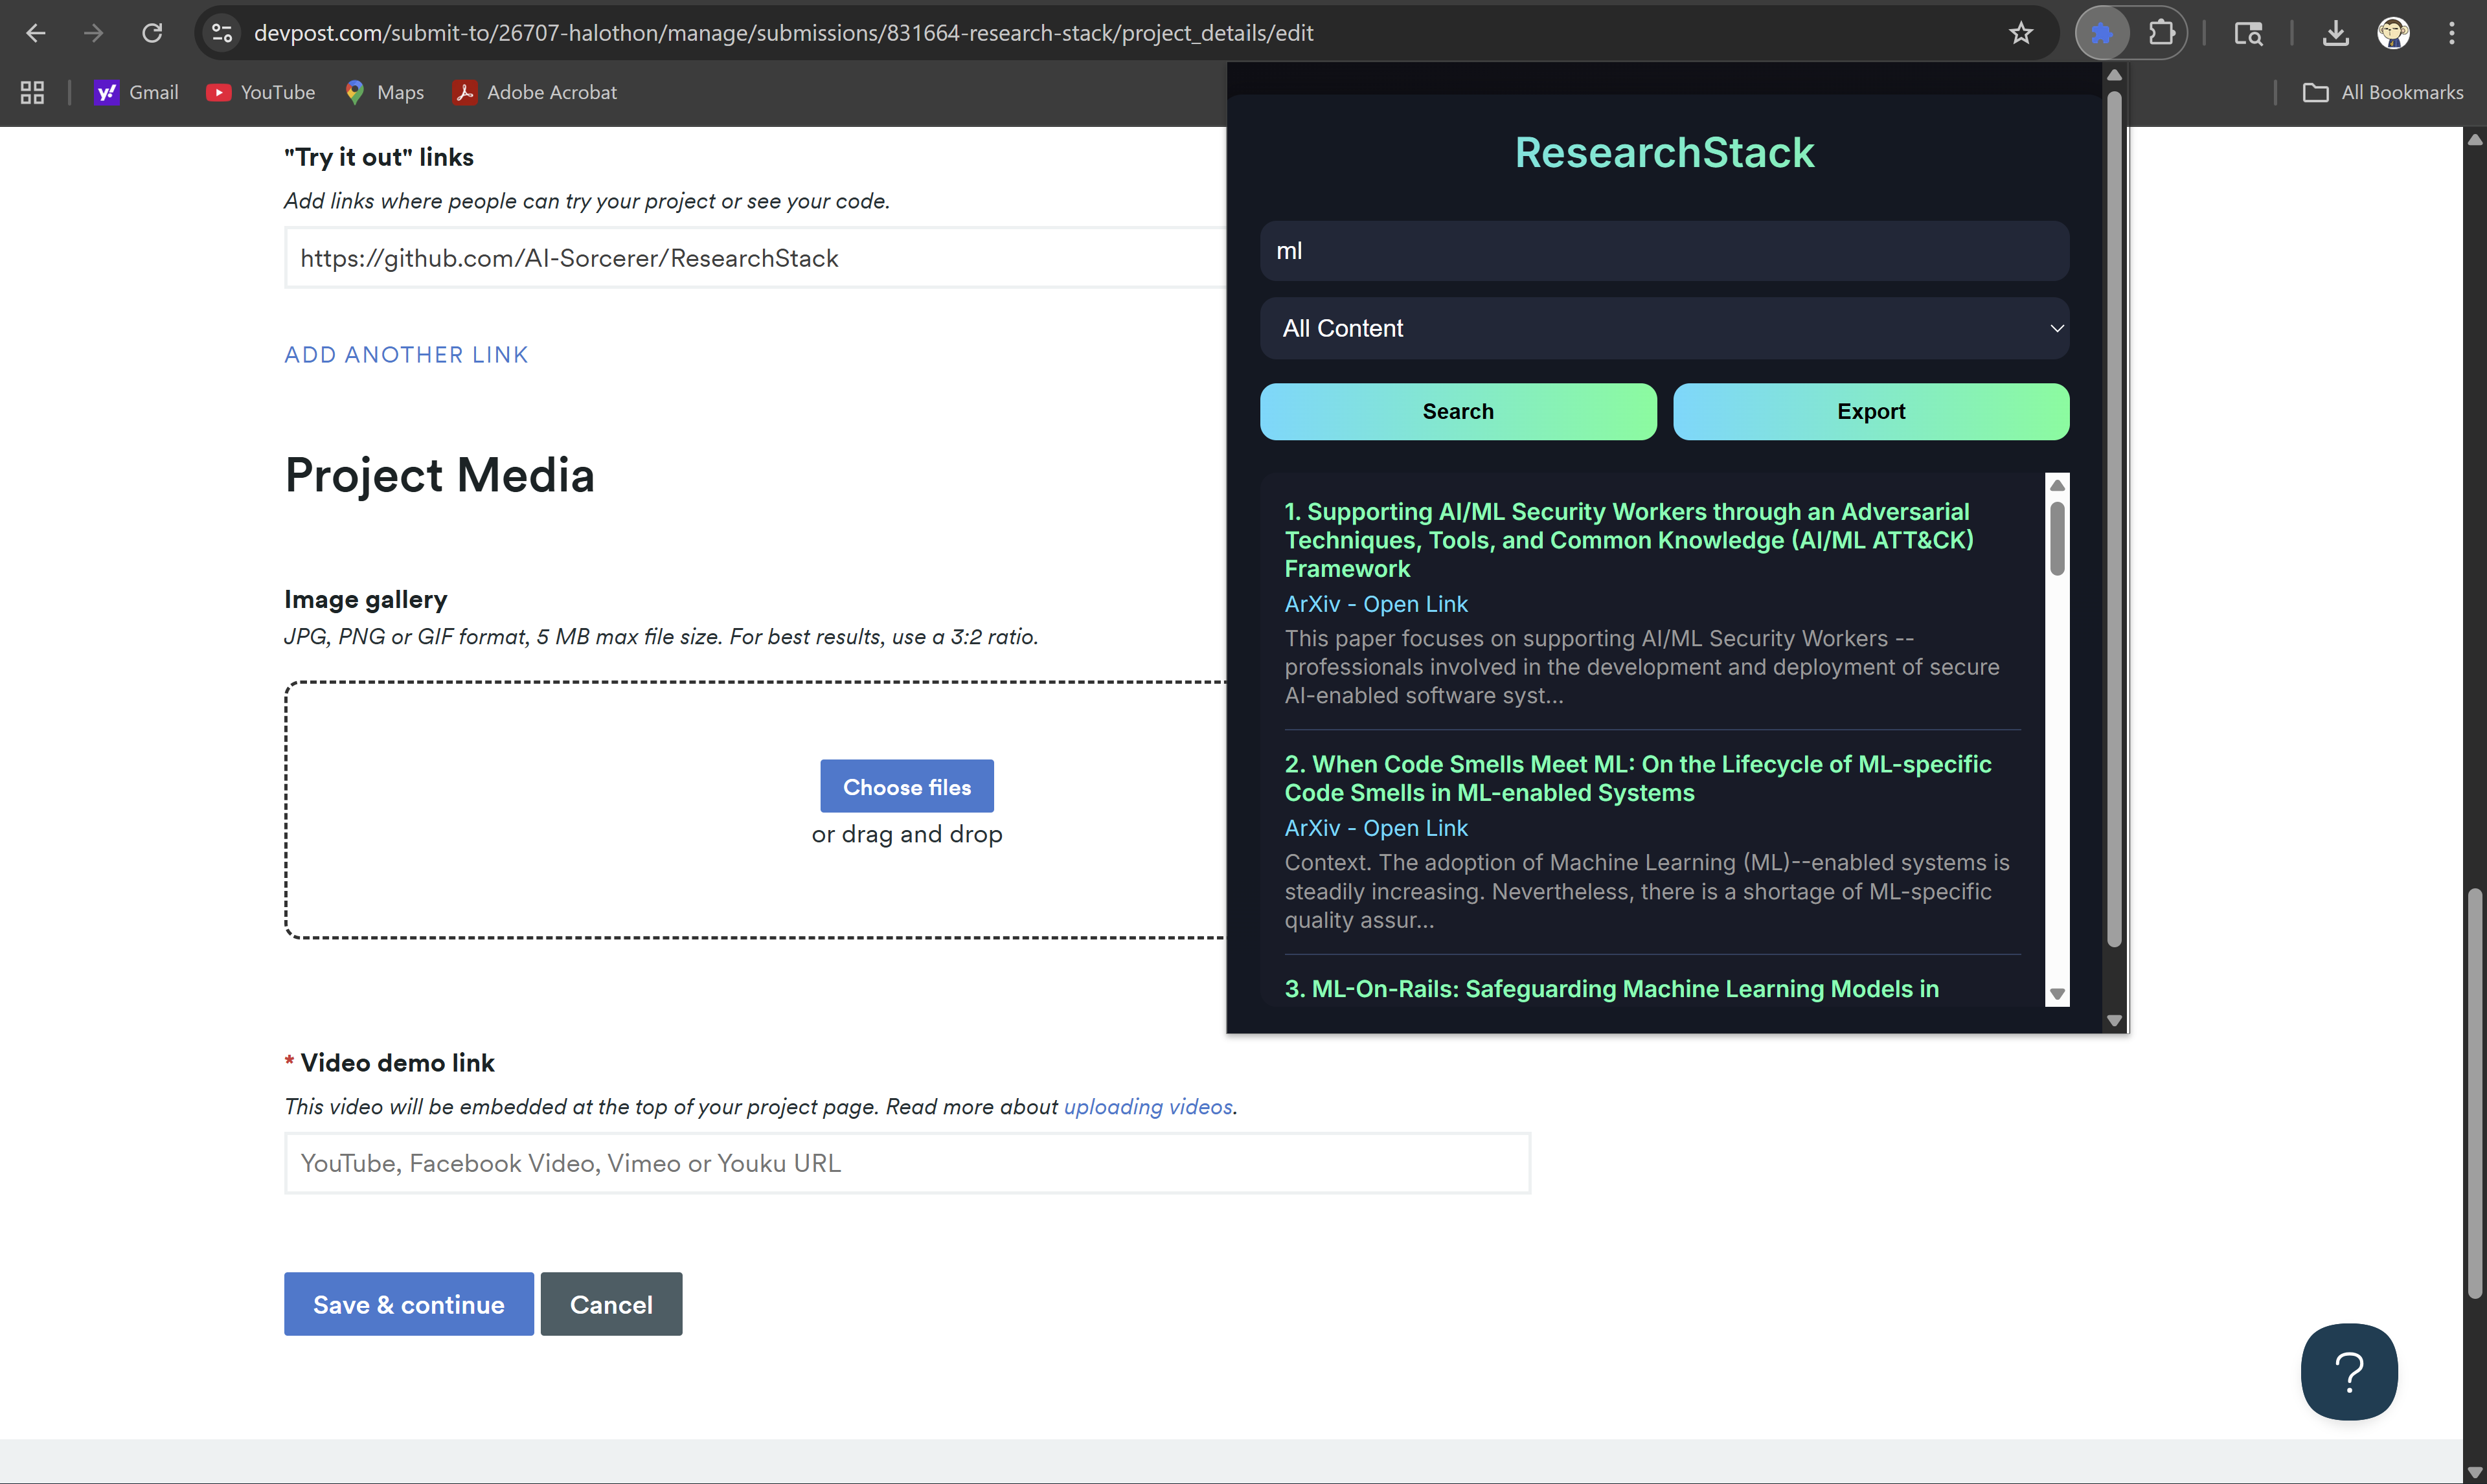Expand the All Content dropdown
Viewport: 2487px width, 1484px height.
1664,328
